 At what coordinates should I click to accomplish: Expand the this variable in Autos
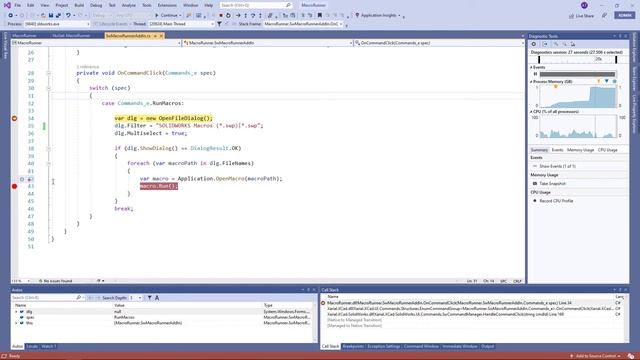[x=16, y=323]
